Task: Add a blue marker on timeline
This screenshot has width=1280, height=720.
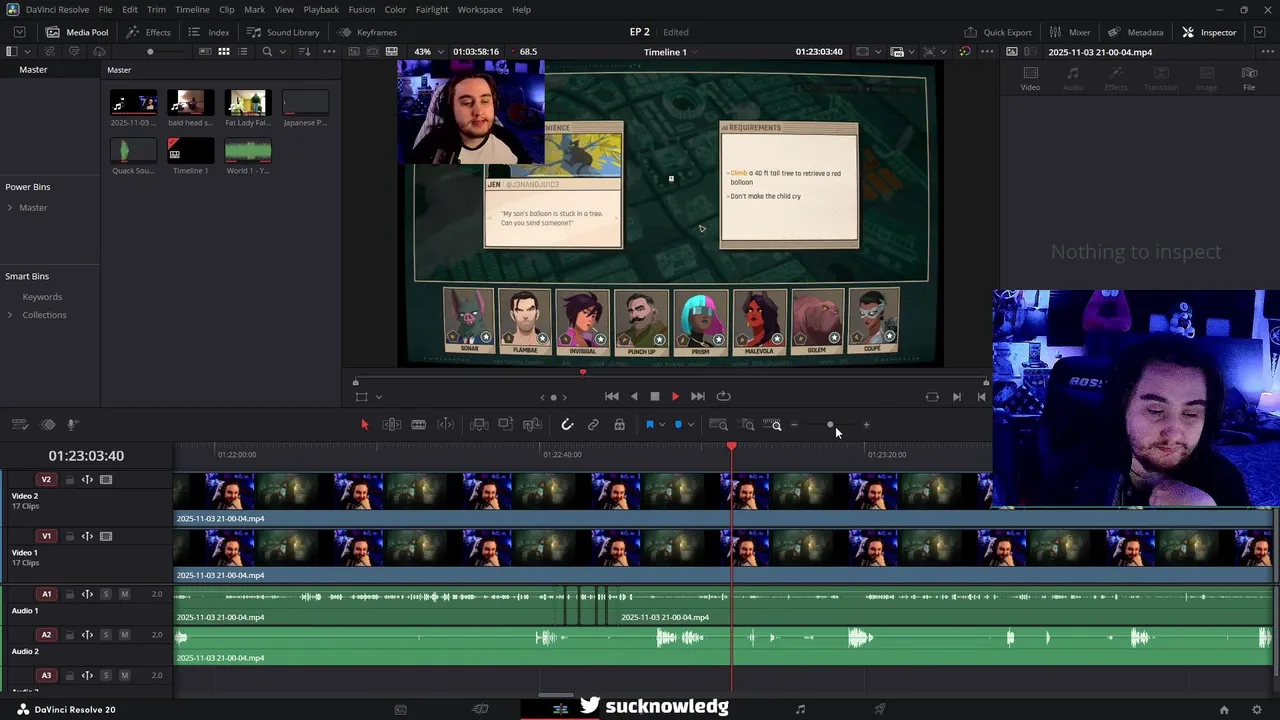Action: tap(678, 425)
